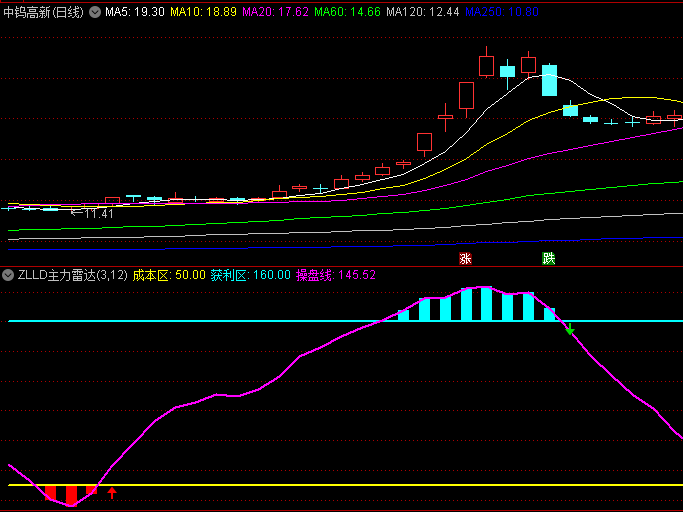683x512 pixels.
Task: Open the main chart indicator dropdown arrow
Action: click(95, 12)
